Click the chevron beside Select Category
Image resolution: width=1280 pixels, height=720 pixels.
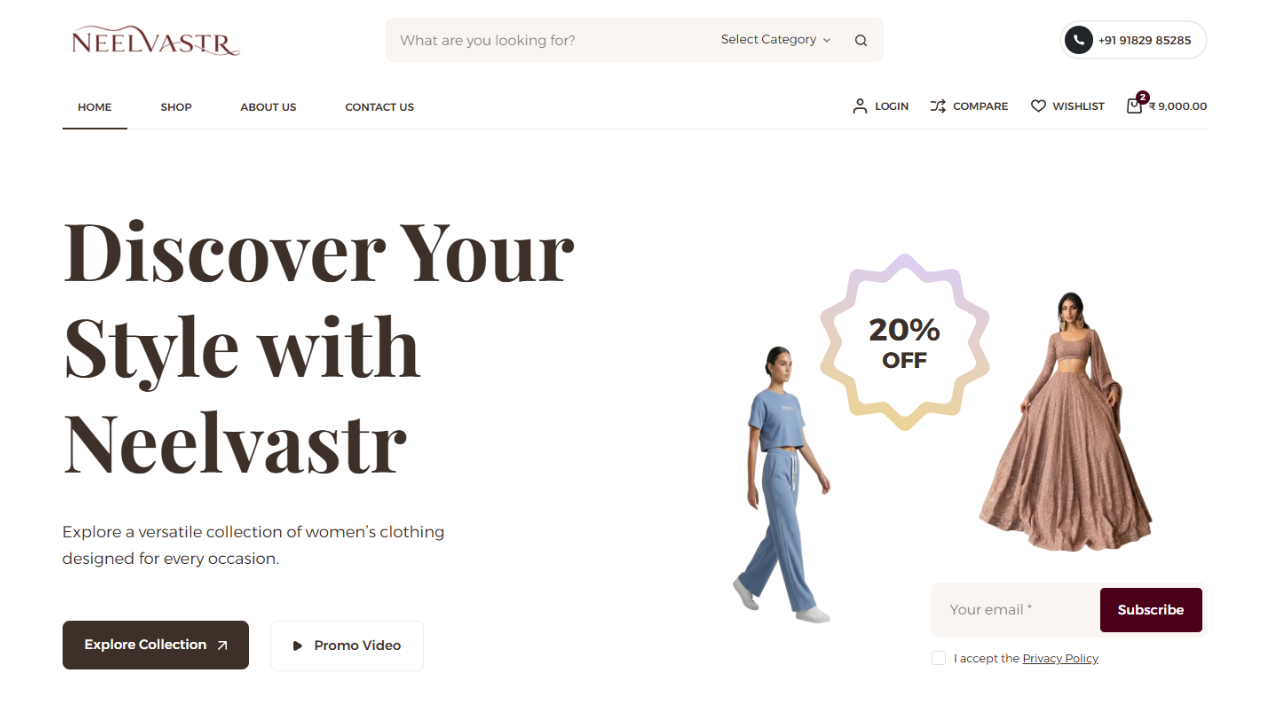827,40
